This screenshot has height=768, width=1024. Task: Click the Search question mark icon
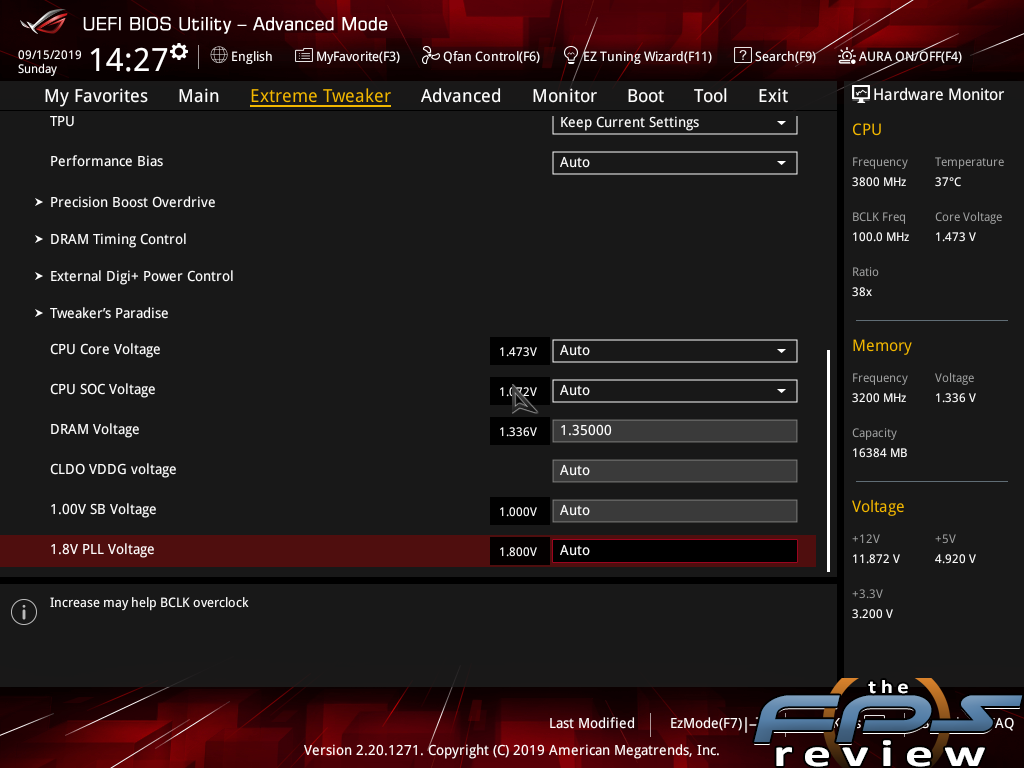point(742,56)
